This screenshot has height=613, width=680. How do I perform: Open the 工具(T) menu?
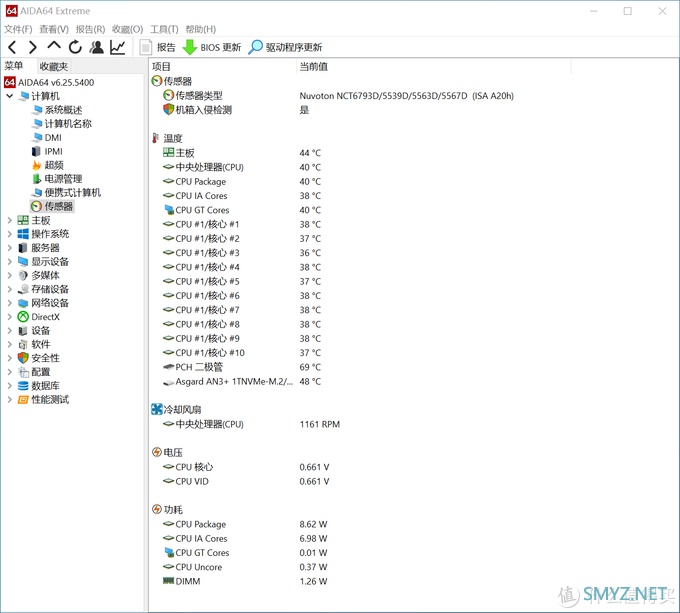pyautogui.click(x=164, y=29)
